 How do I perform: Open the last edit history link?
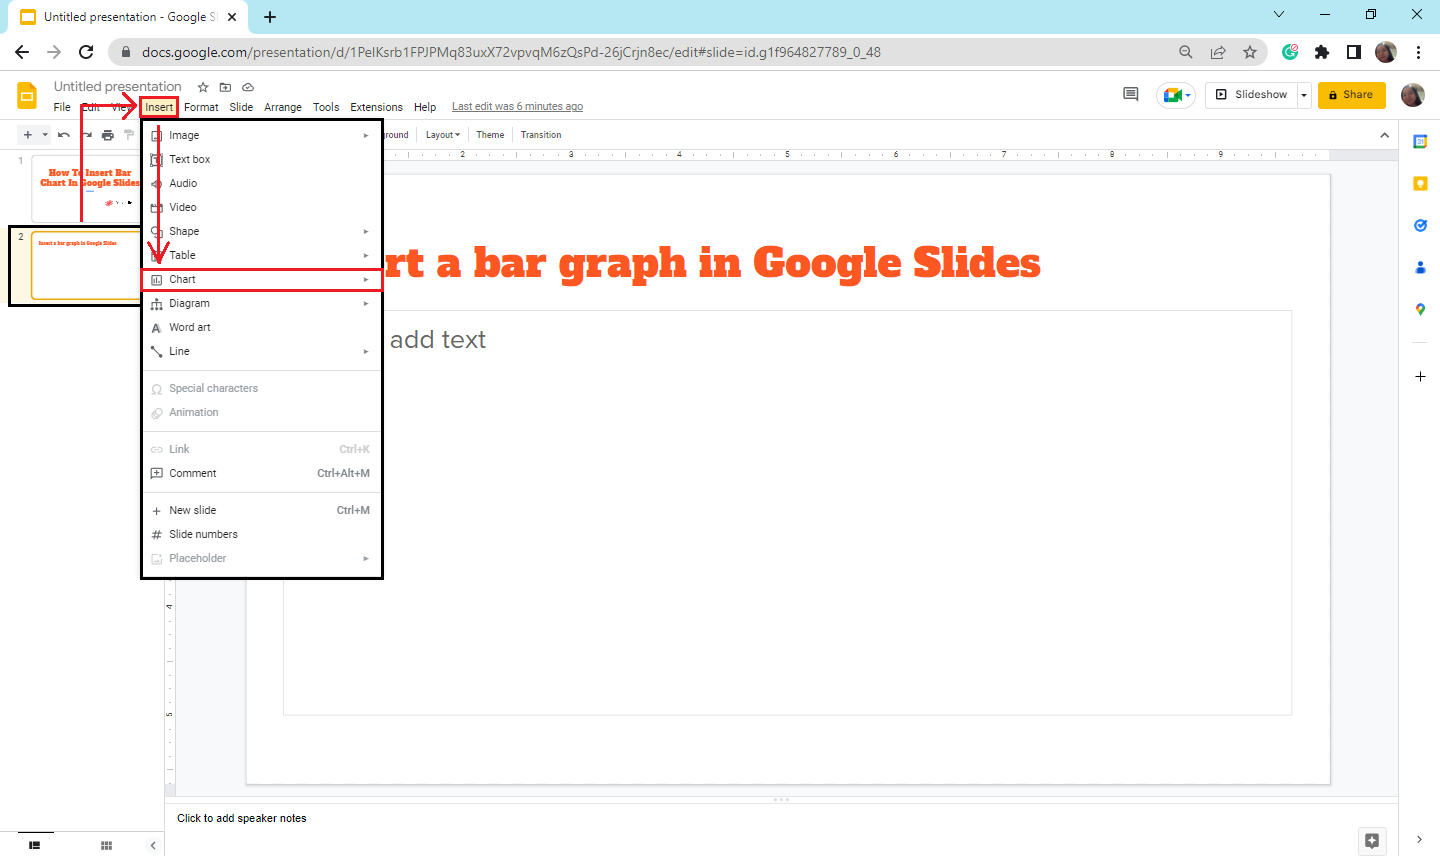[517, 107]
